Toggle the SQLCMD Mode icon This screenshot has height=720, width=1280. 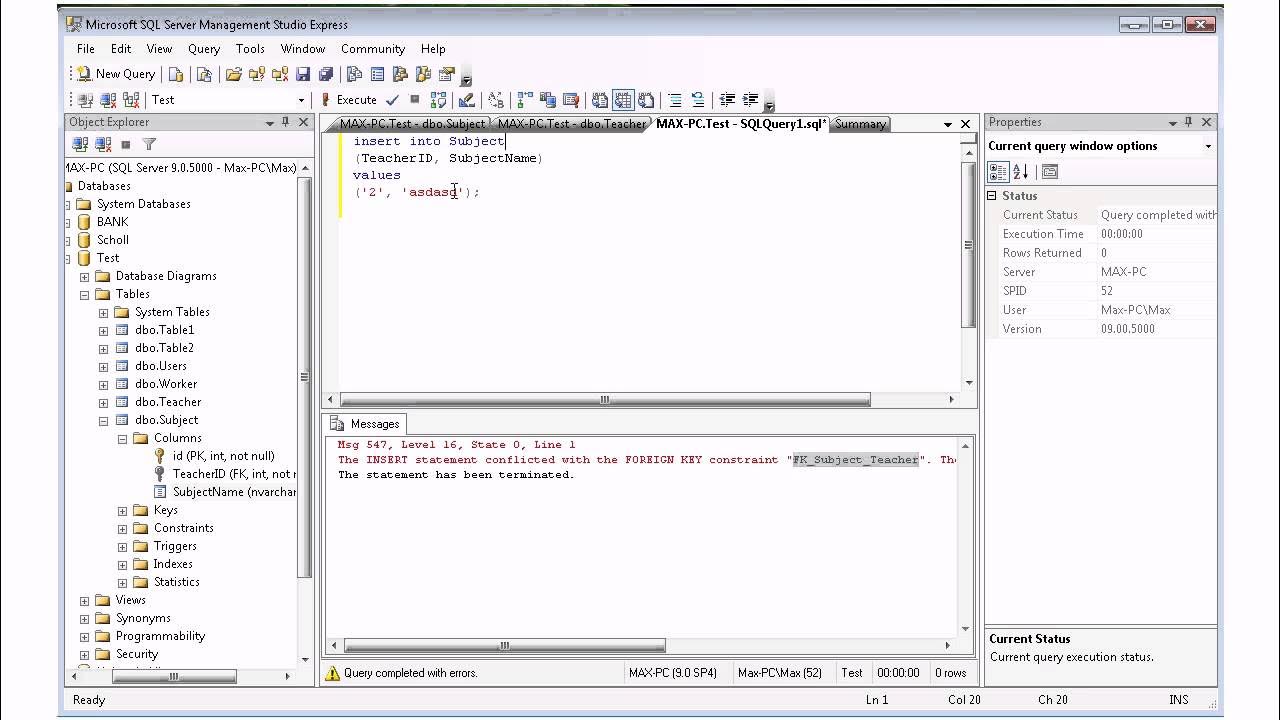(x=571, y=100)
